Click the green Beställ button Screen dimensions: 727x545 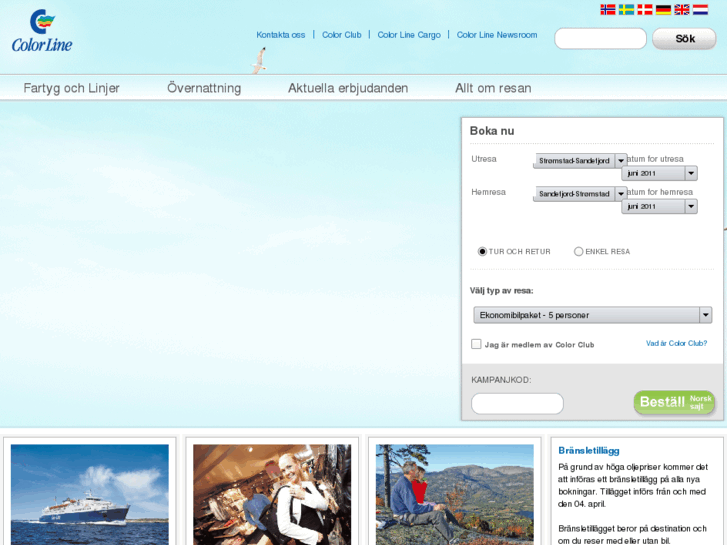point(675,402)
